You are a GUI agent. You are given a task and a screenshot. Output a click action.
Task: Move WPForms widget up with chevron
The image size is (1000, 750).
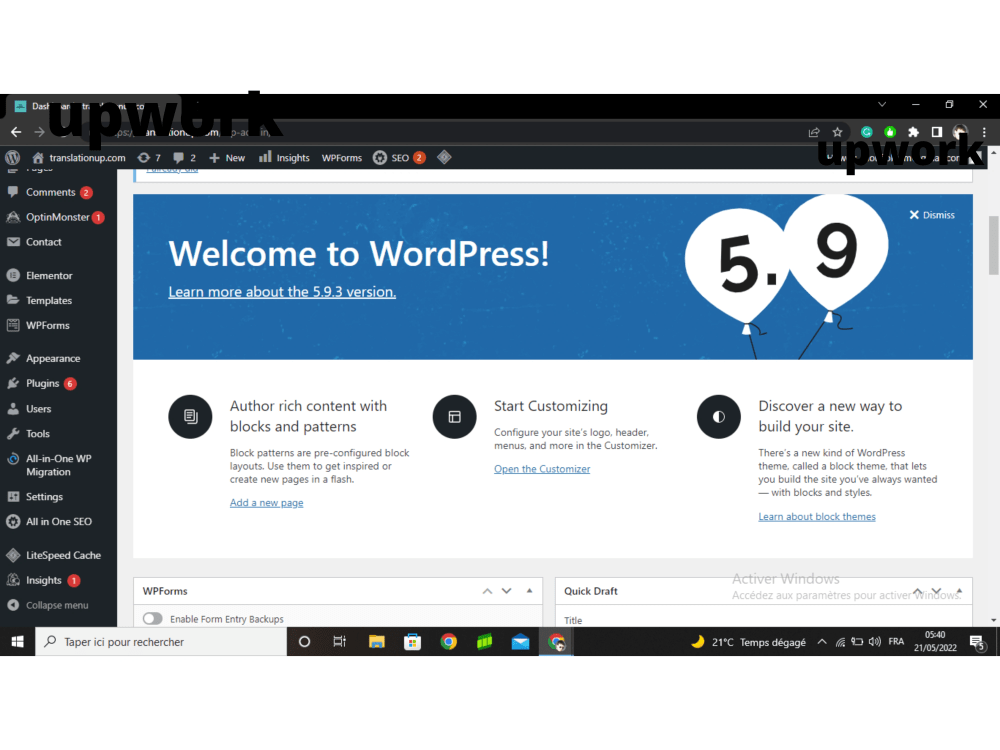pyautogui.click(x=487, y=591)
